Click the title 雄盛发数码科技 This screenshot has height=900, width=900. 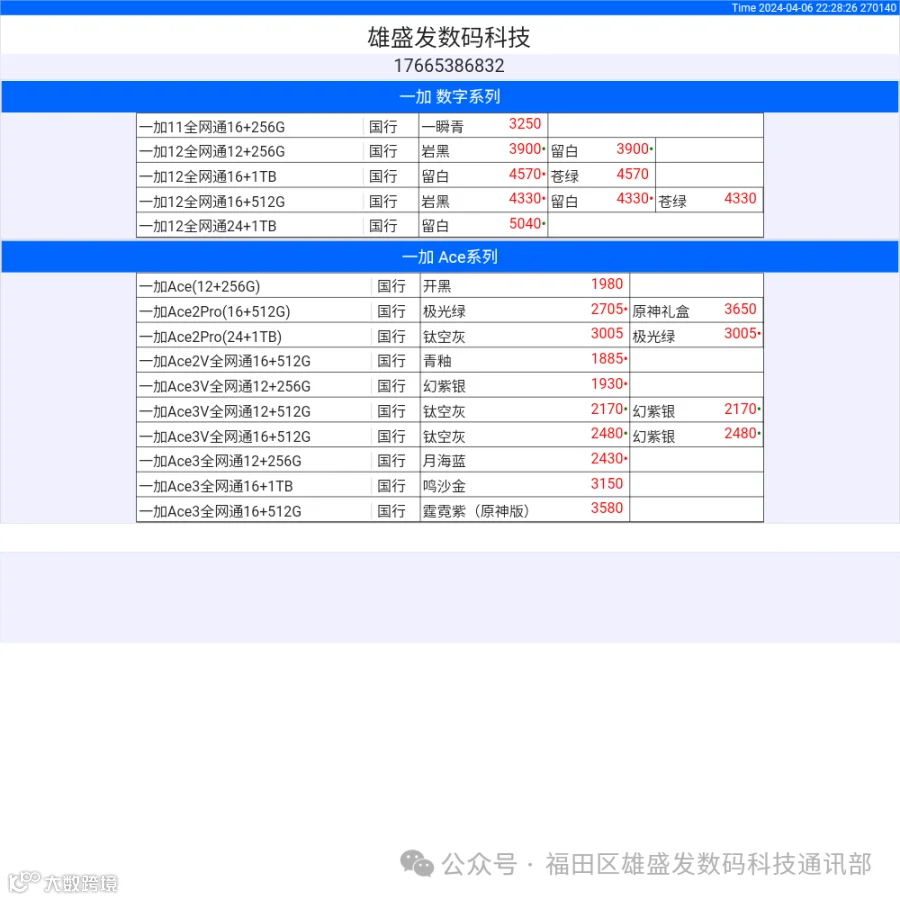[449, 37]
